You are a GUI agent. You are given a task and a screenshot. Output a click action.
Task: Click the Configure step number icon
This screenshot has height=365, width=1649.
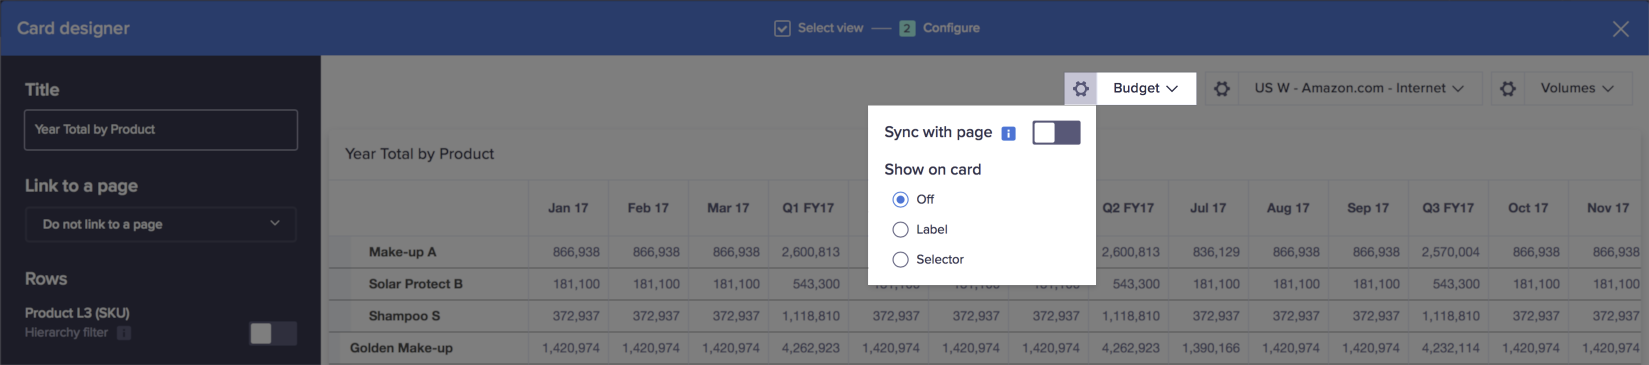[x=907, y=29]
